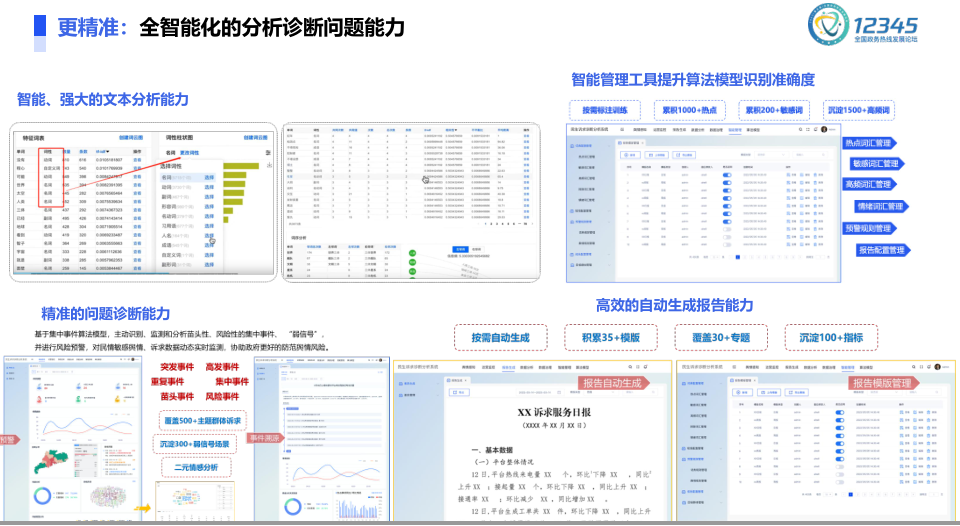Image resolution: width=960 pixels, height=526 pixels.
Task: Click 选择 link next to 动词
Action: 209,187
